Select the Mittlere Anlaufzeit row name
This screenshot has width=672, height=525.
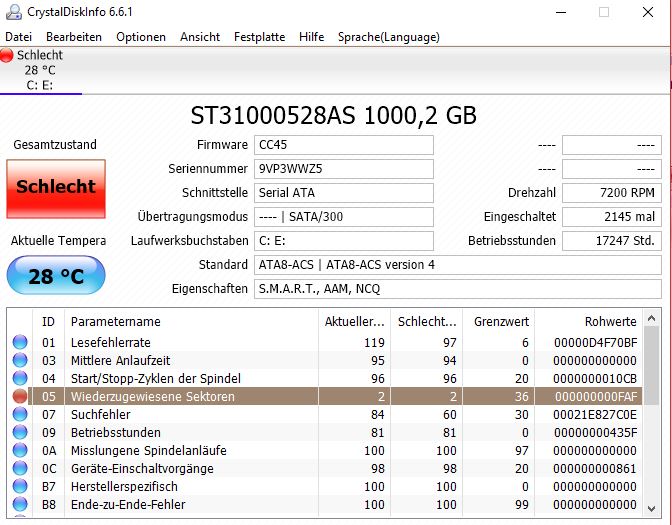pos(120,361)
